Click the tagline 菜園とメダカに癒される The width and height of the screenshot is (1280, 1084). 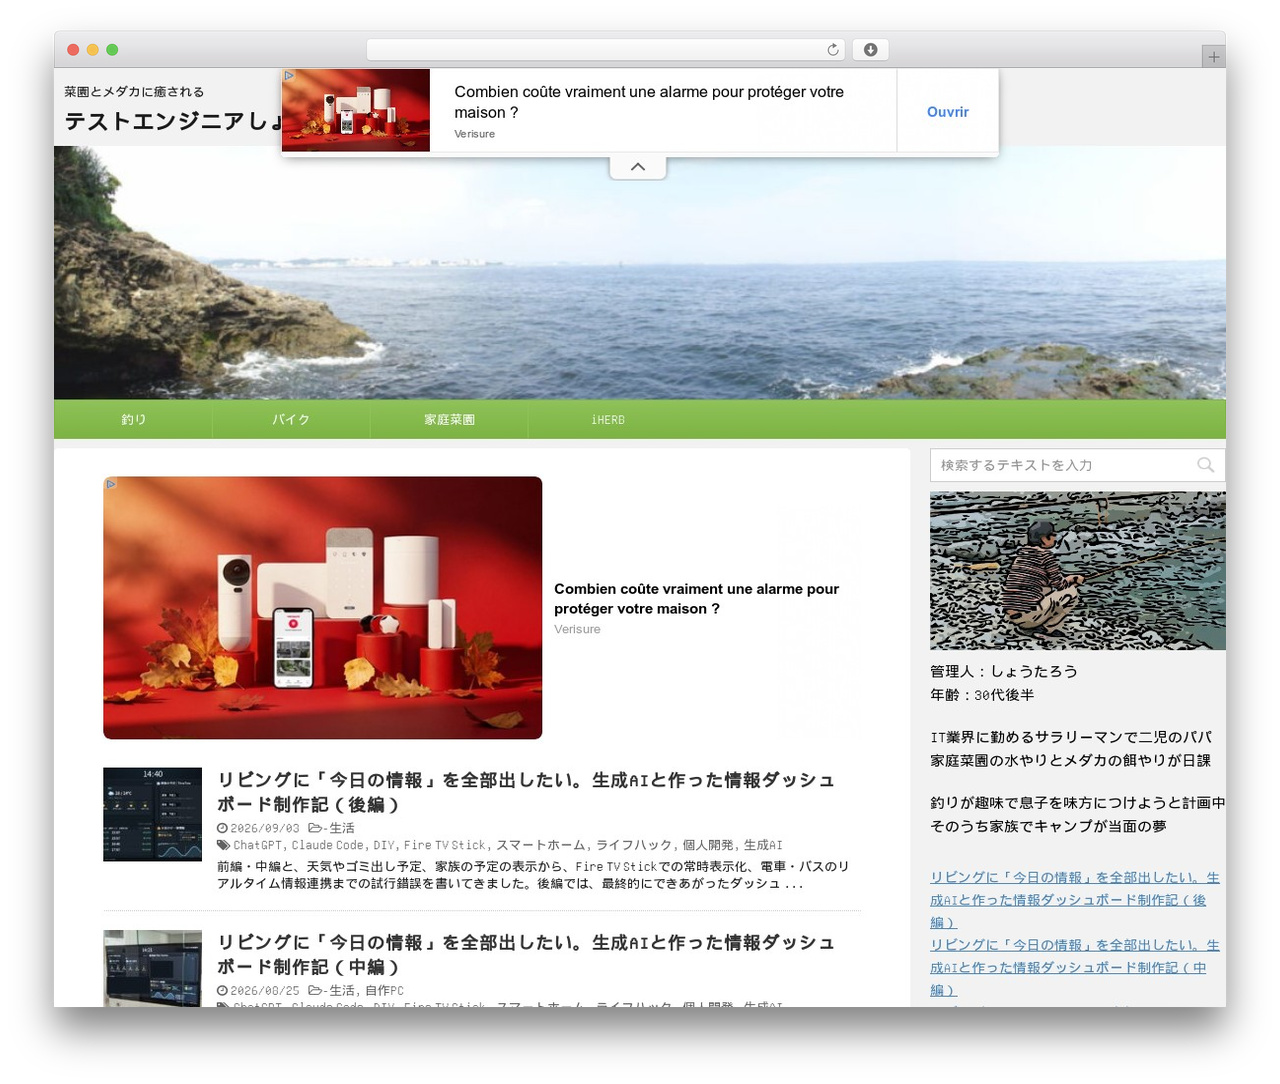[x=134, y=91]
